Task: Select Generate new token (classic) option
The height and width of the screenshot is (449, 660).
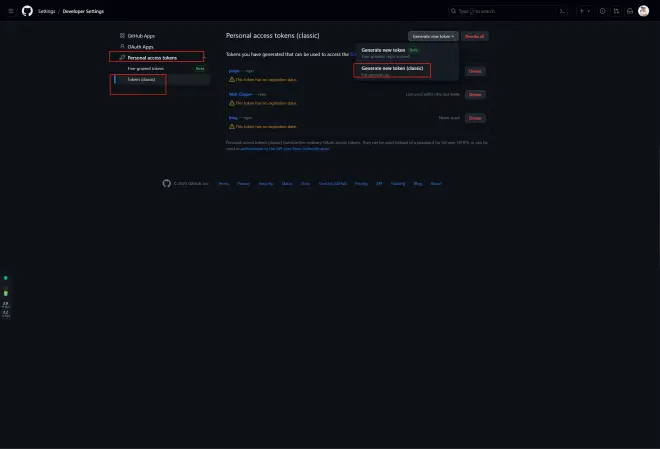Action: click(393, 68)
